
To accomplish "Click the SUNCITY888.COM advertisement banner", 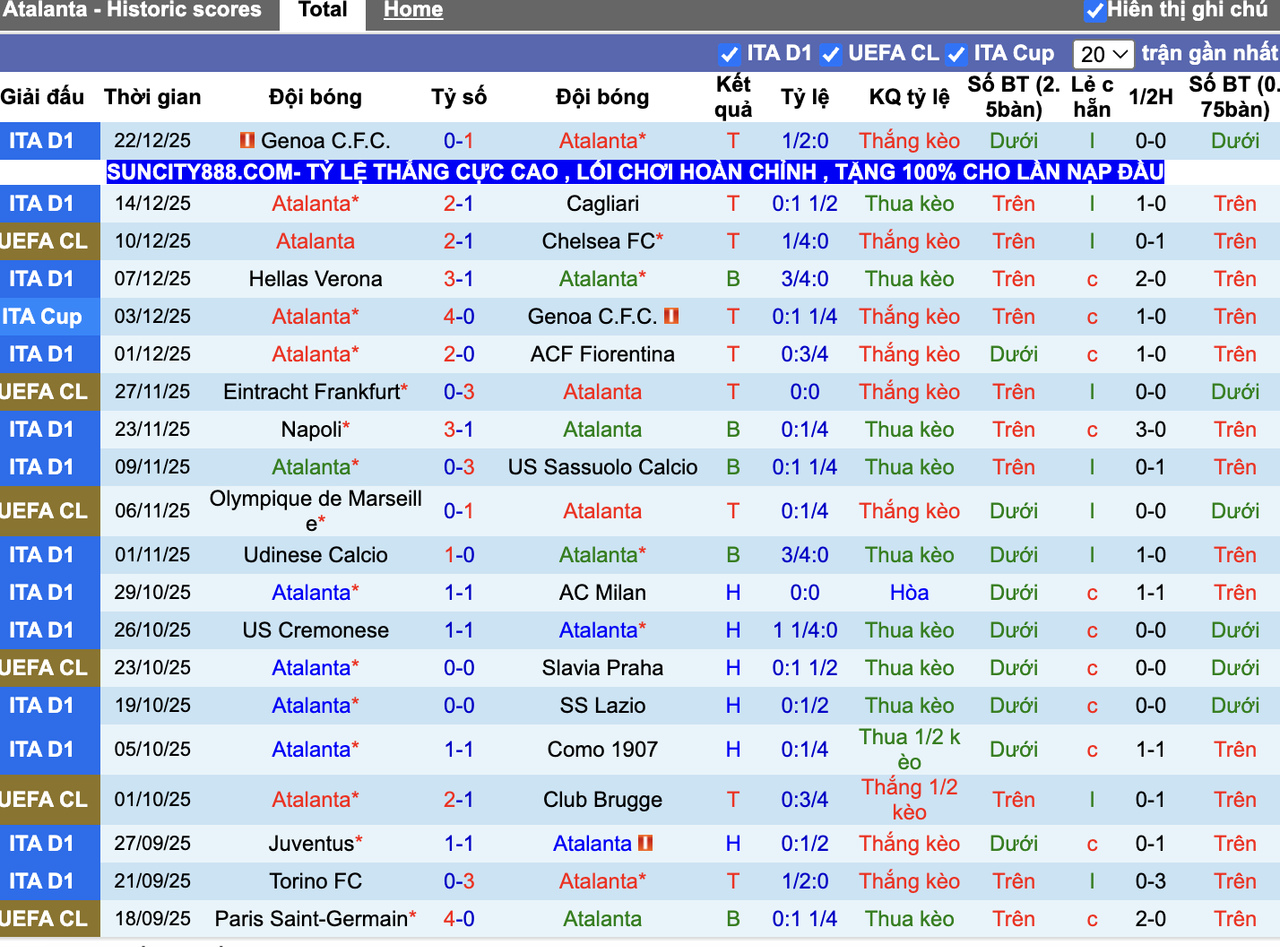I will 635,172.
